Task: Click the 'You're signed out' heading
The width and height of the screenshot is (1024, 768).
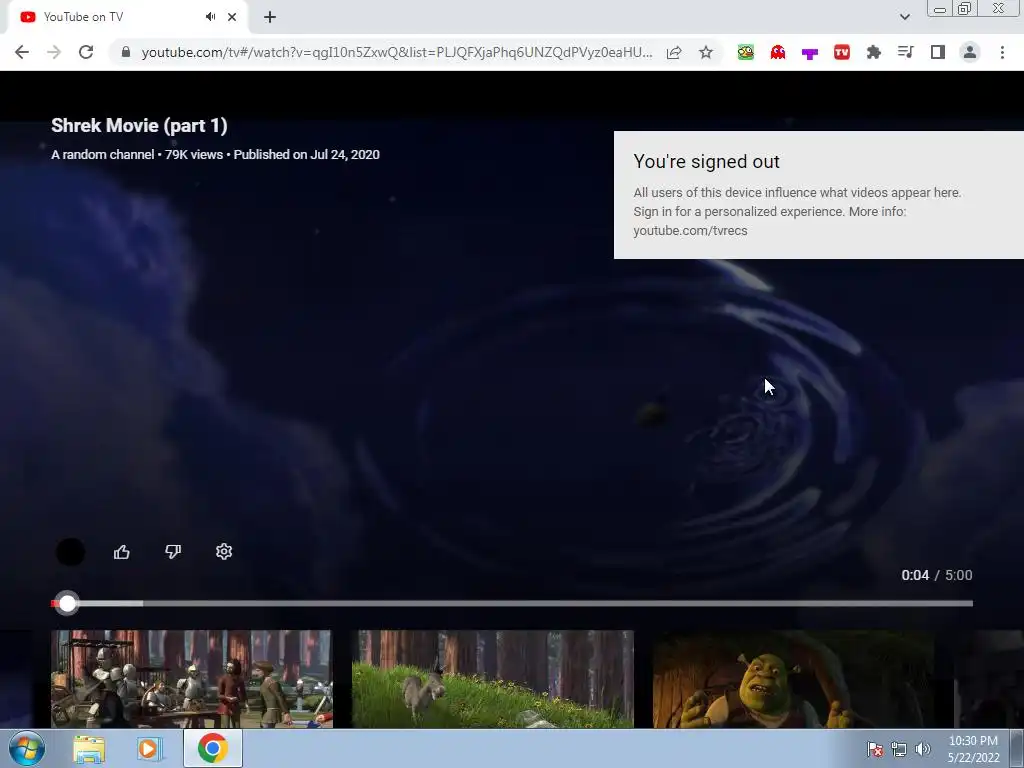Action: click(x=707, y=161)
